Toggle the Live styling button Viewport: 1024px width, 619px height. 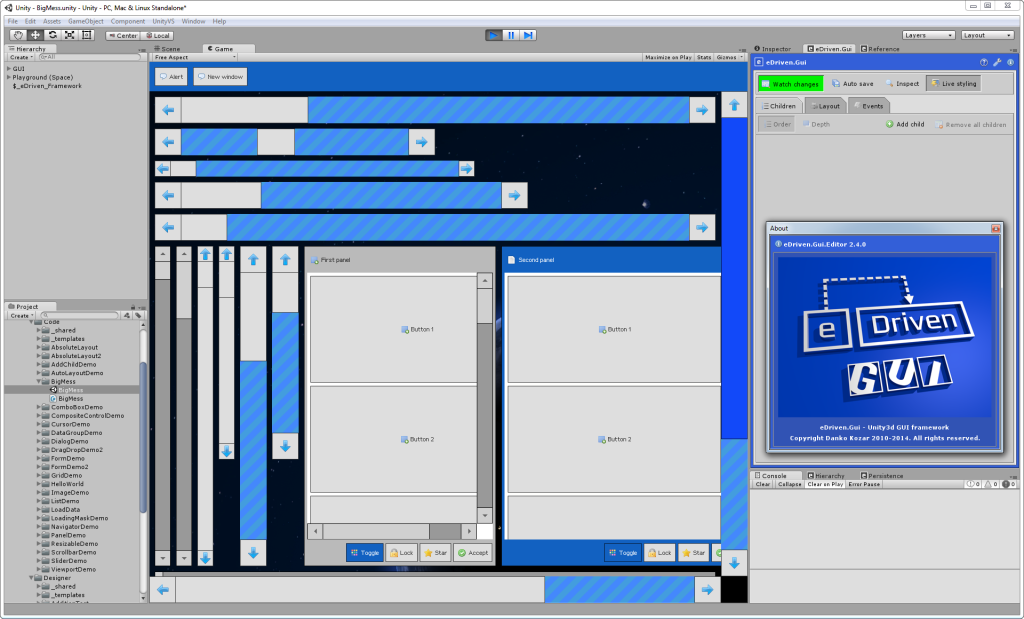[953, 84]
